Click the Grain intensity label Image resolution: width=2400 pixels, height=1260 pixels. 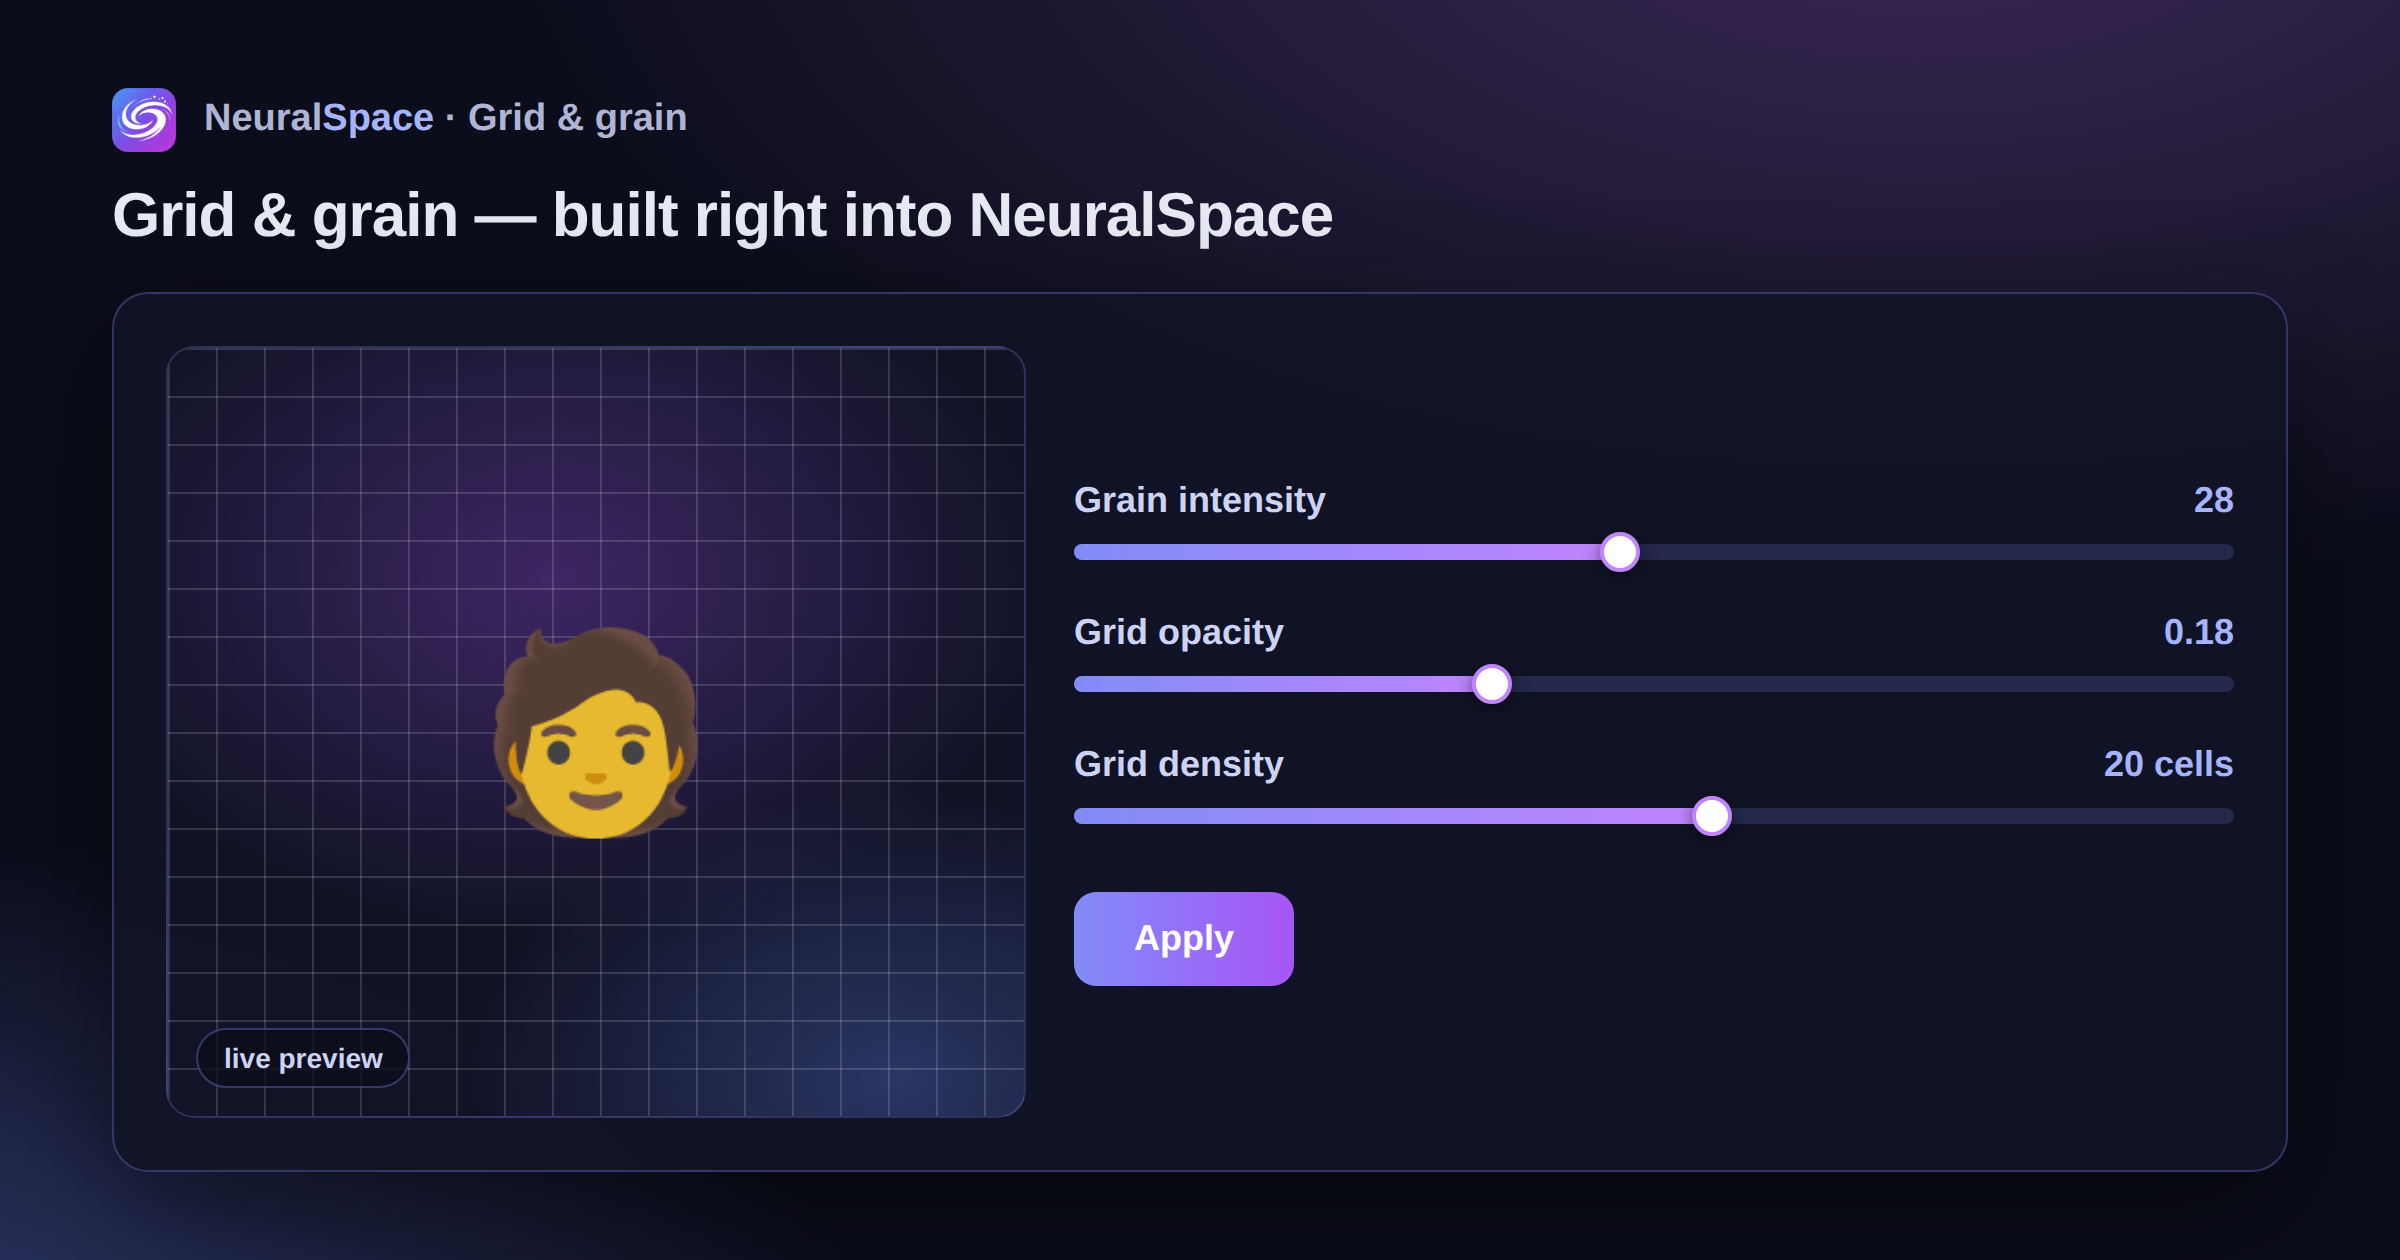pos(1199,500)
